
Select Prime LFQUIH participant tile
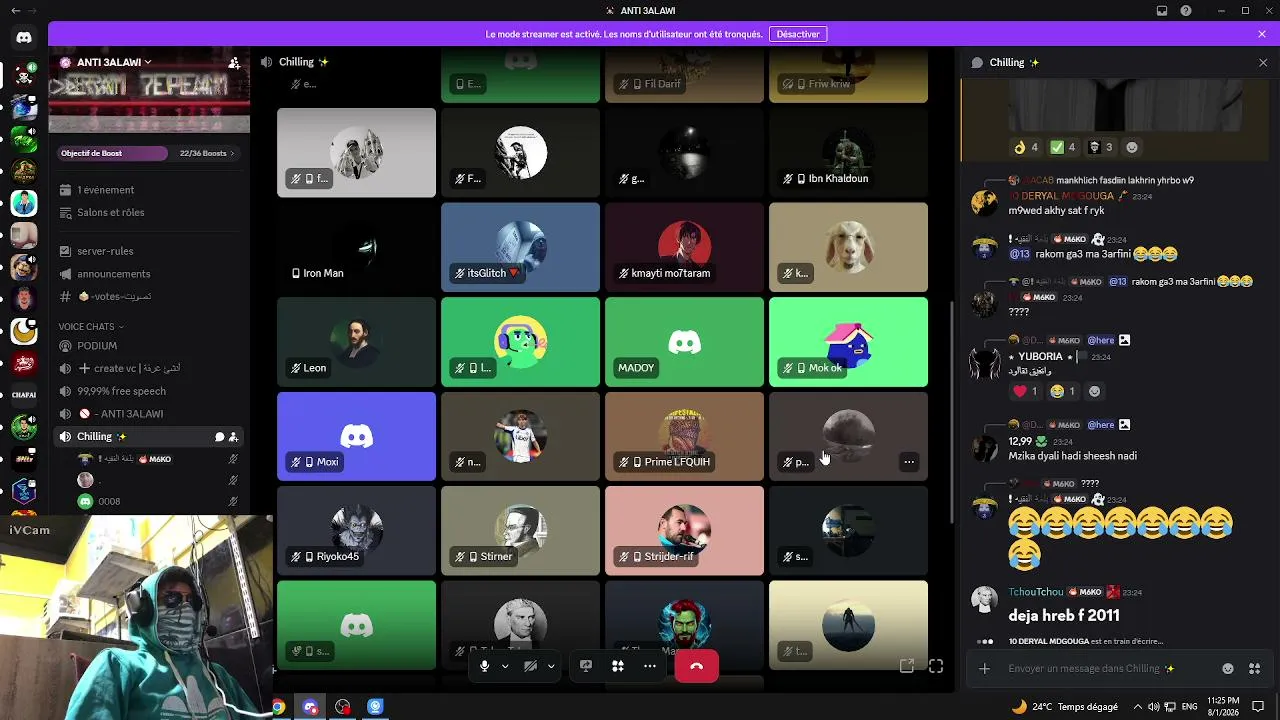pyautogui.click(x=684, y=436)
